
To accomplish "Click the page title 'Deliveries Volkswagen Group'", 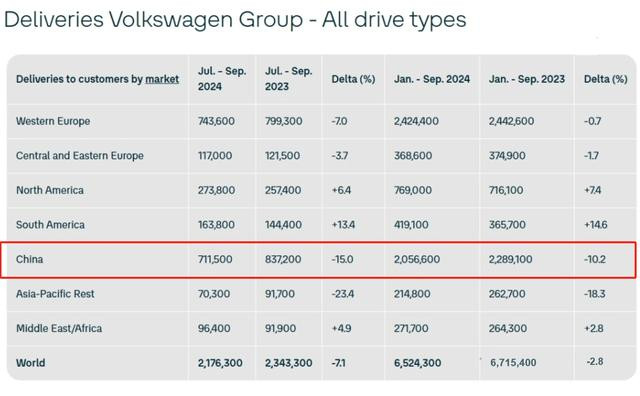I will click(153, 20).
